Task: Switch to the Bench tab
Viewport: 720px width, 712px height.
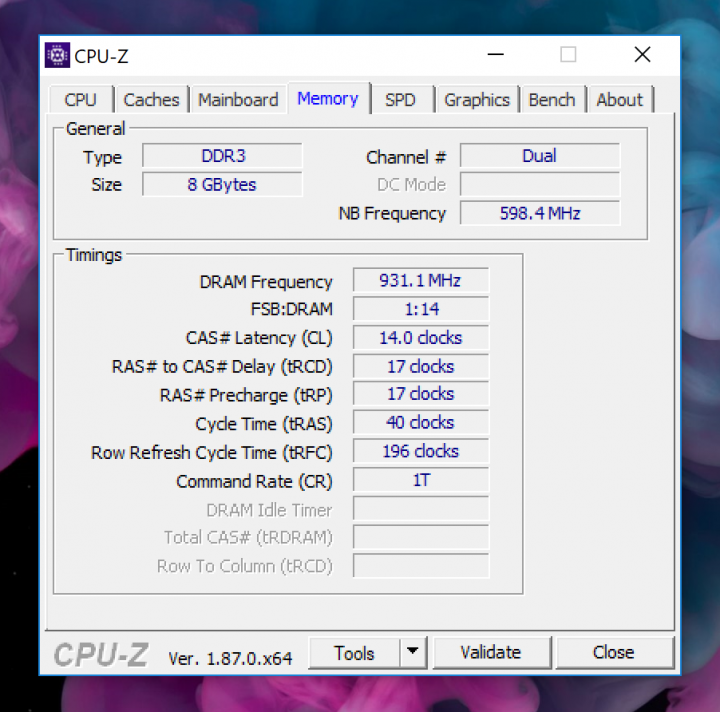Action: click(552, 100)
